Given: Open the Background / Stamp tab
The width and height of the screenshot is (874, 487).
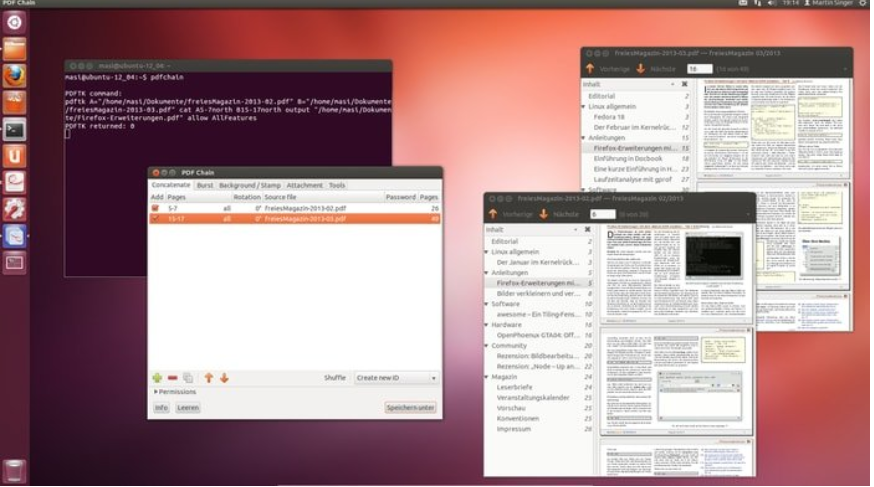Looking at the screenshot, I should [250, 185].
